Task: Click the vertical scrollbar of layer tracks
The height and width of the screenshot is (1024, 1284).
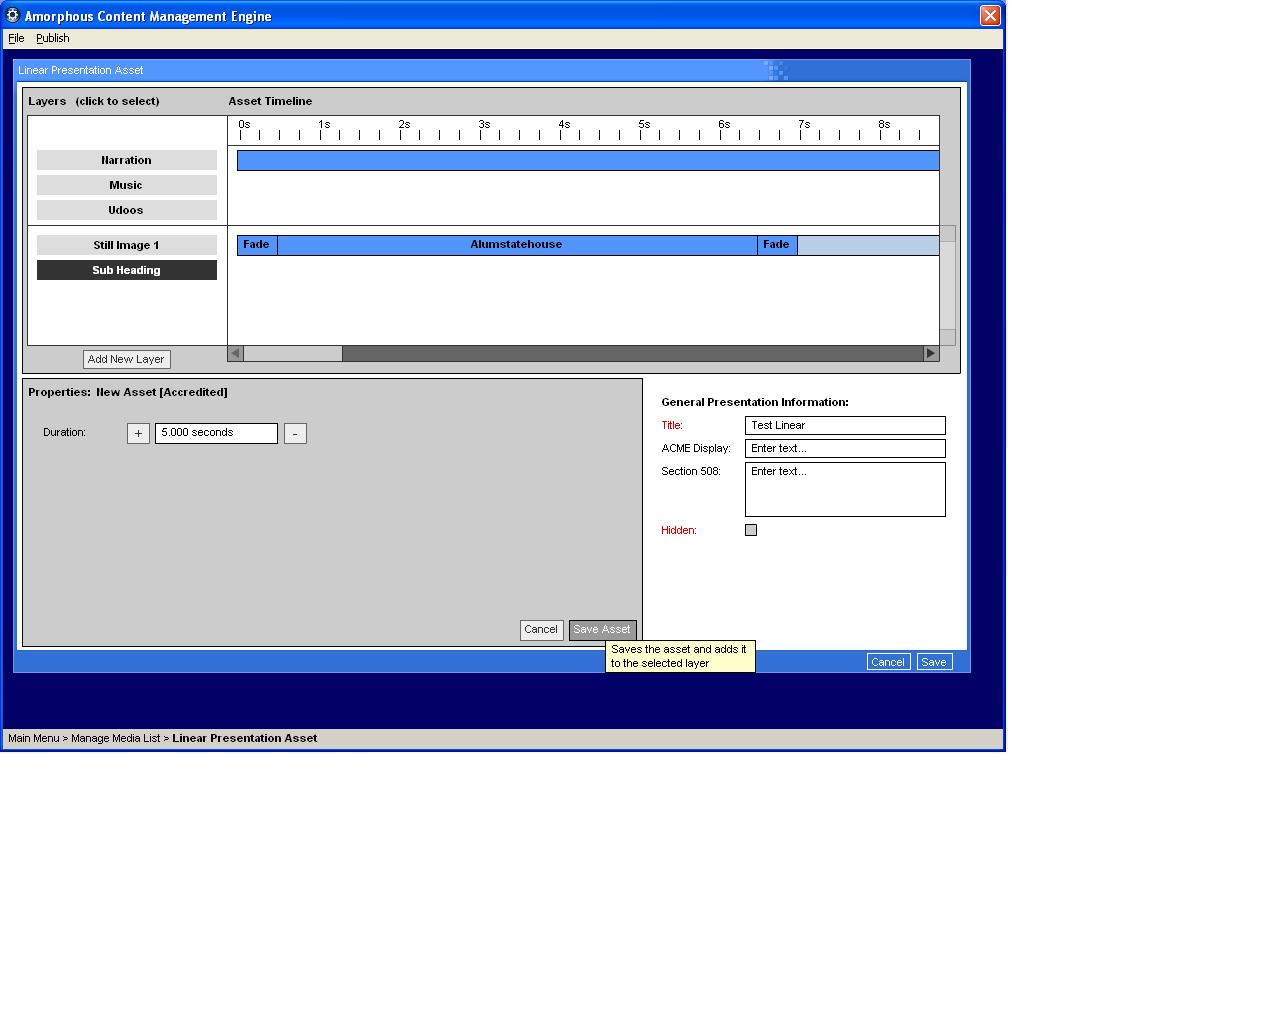Action: 947,285
